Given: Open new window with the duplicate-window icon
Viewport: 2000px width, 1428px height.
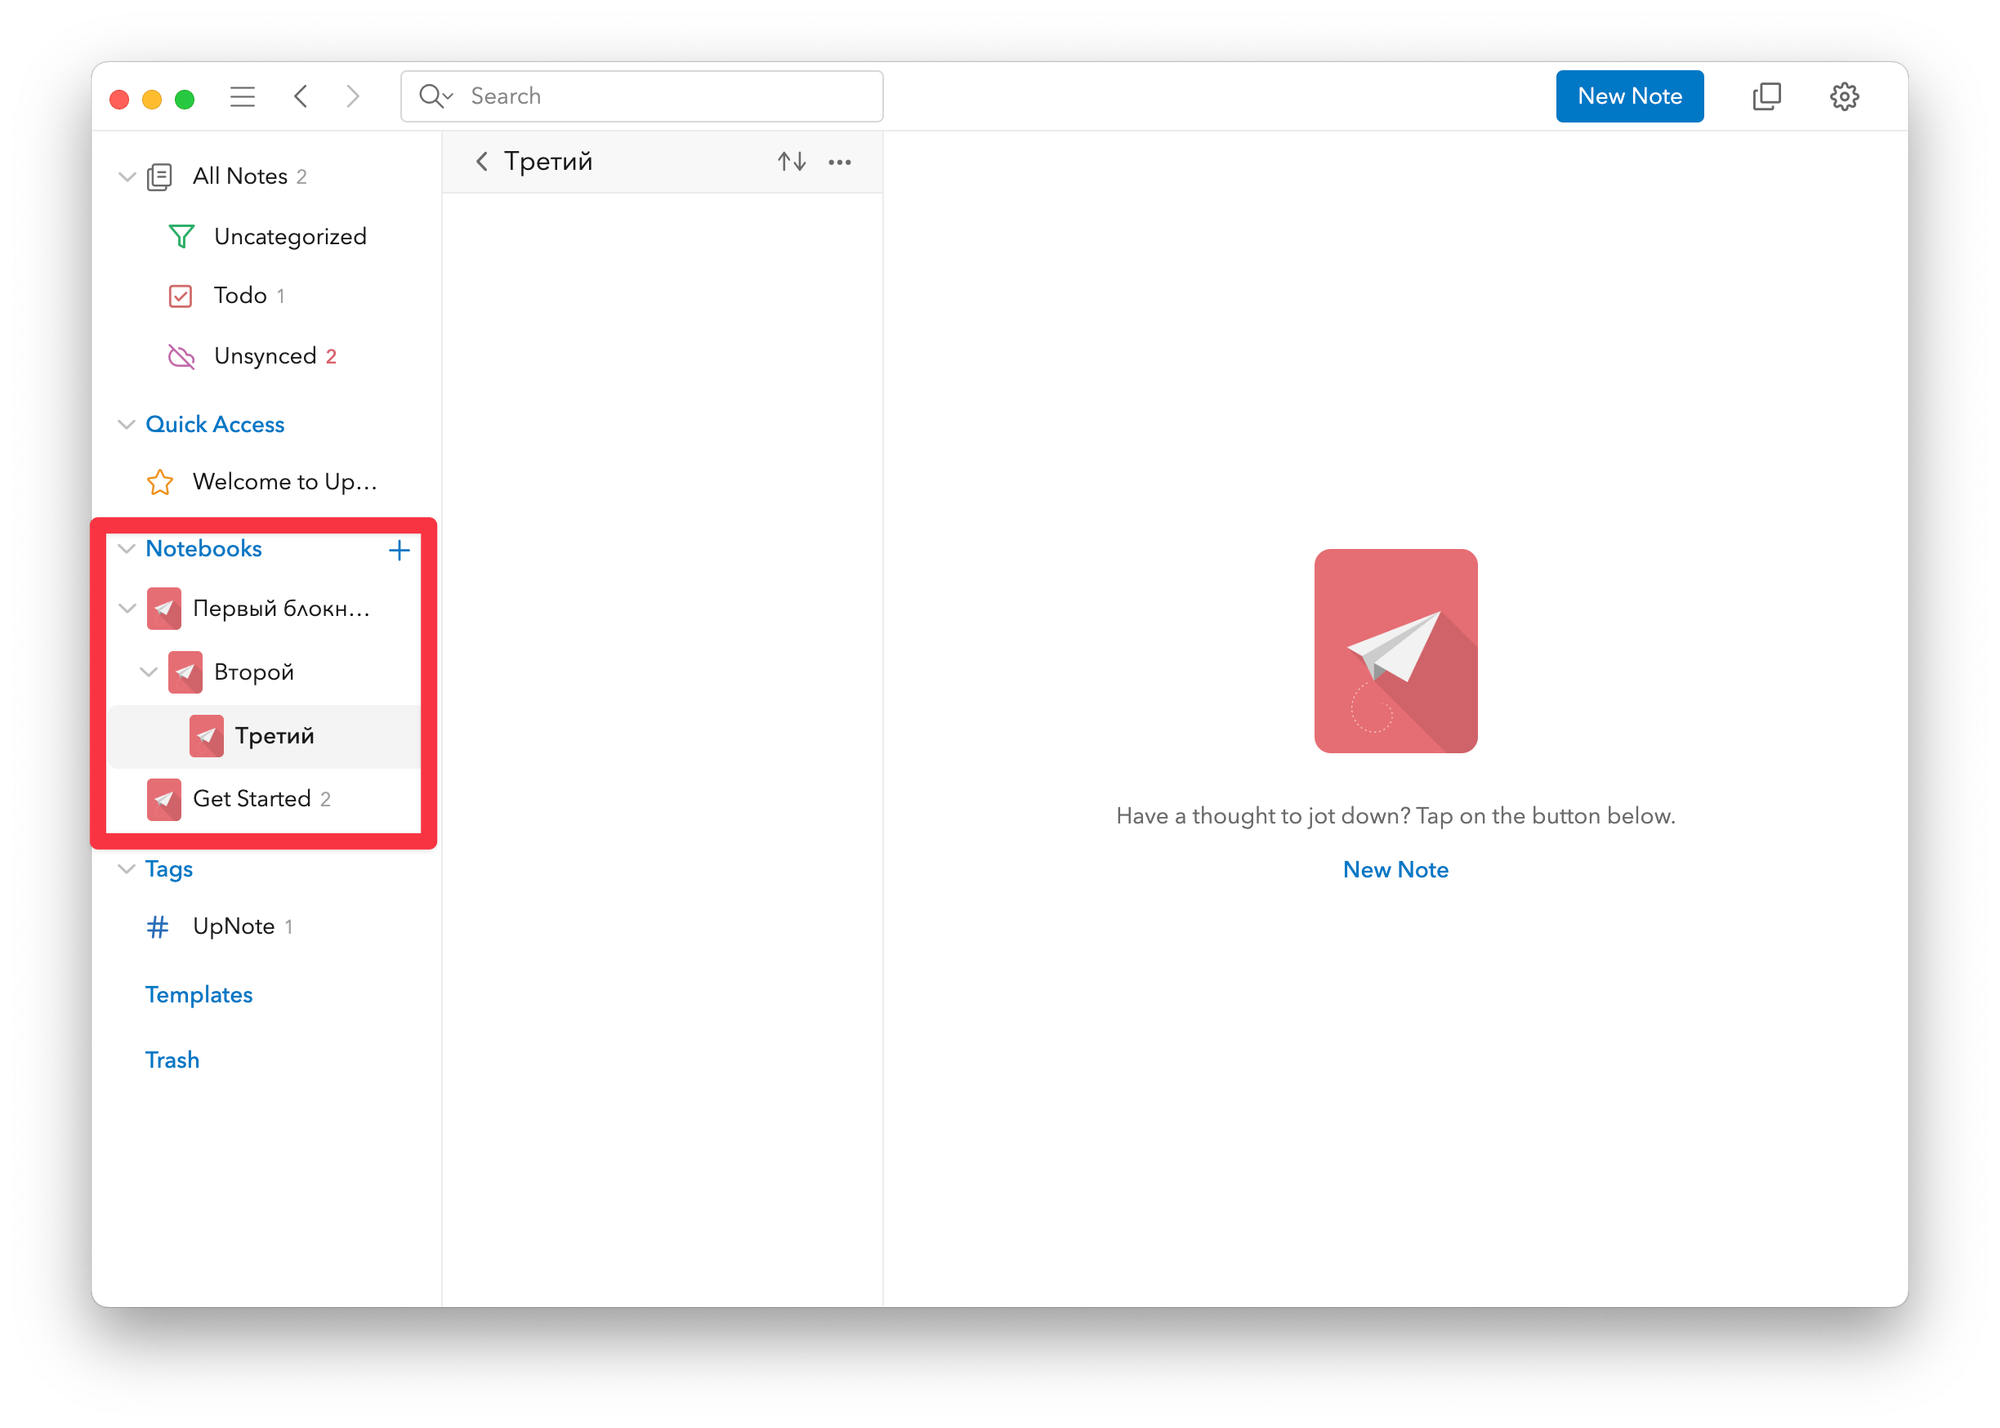Looking at the screenshot, I should (1767, 97).
